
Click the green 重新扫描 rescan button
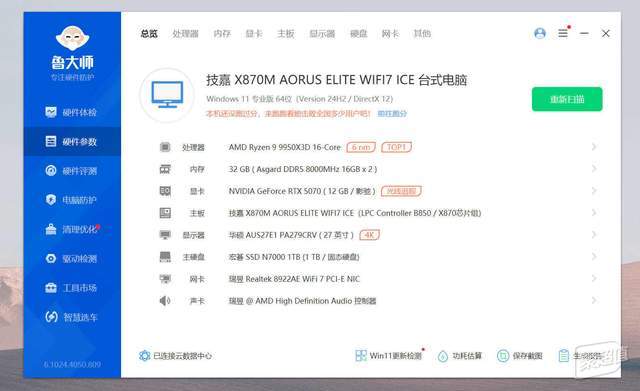pos(567,99)
